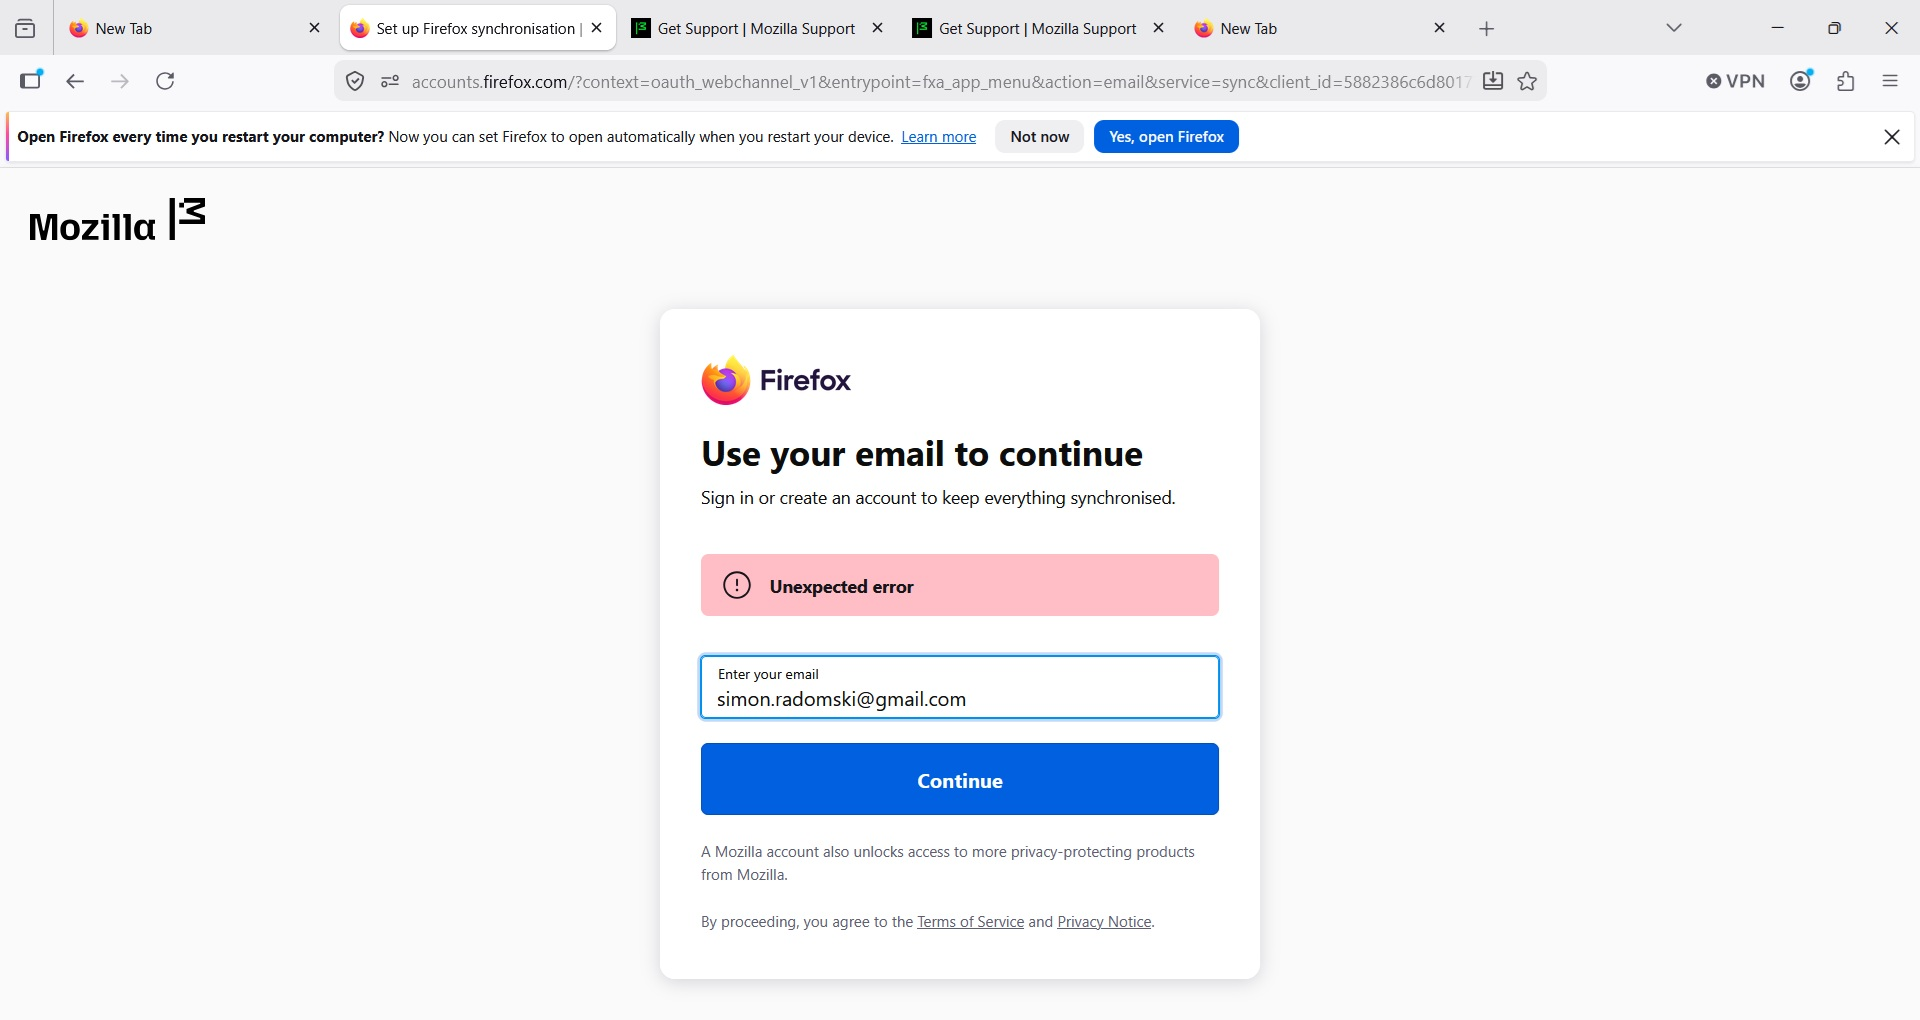Viewport: 1920px width, 1020px height.
Task: Expand the list all tabs dropdown
Action: pyautogui.click(x=1675, y=29)
